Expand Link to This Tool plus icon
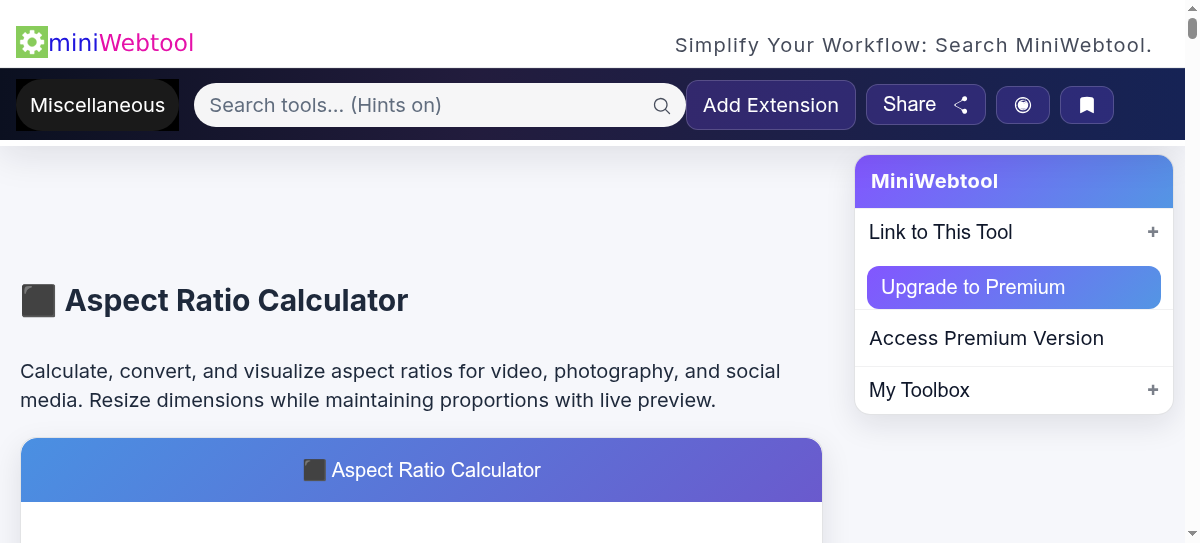Image resolution: width=1200 pixels, height=543 pixels. tap(1153, 232)
